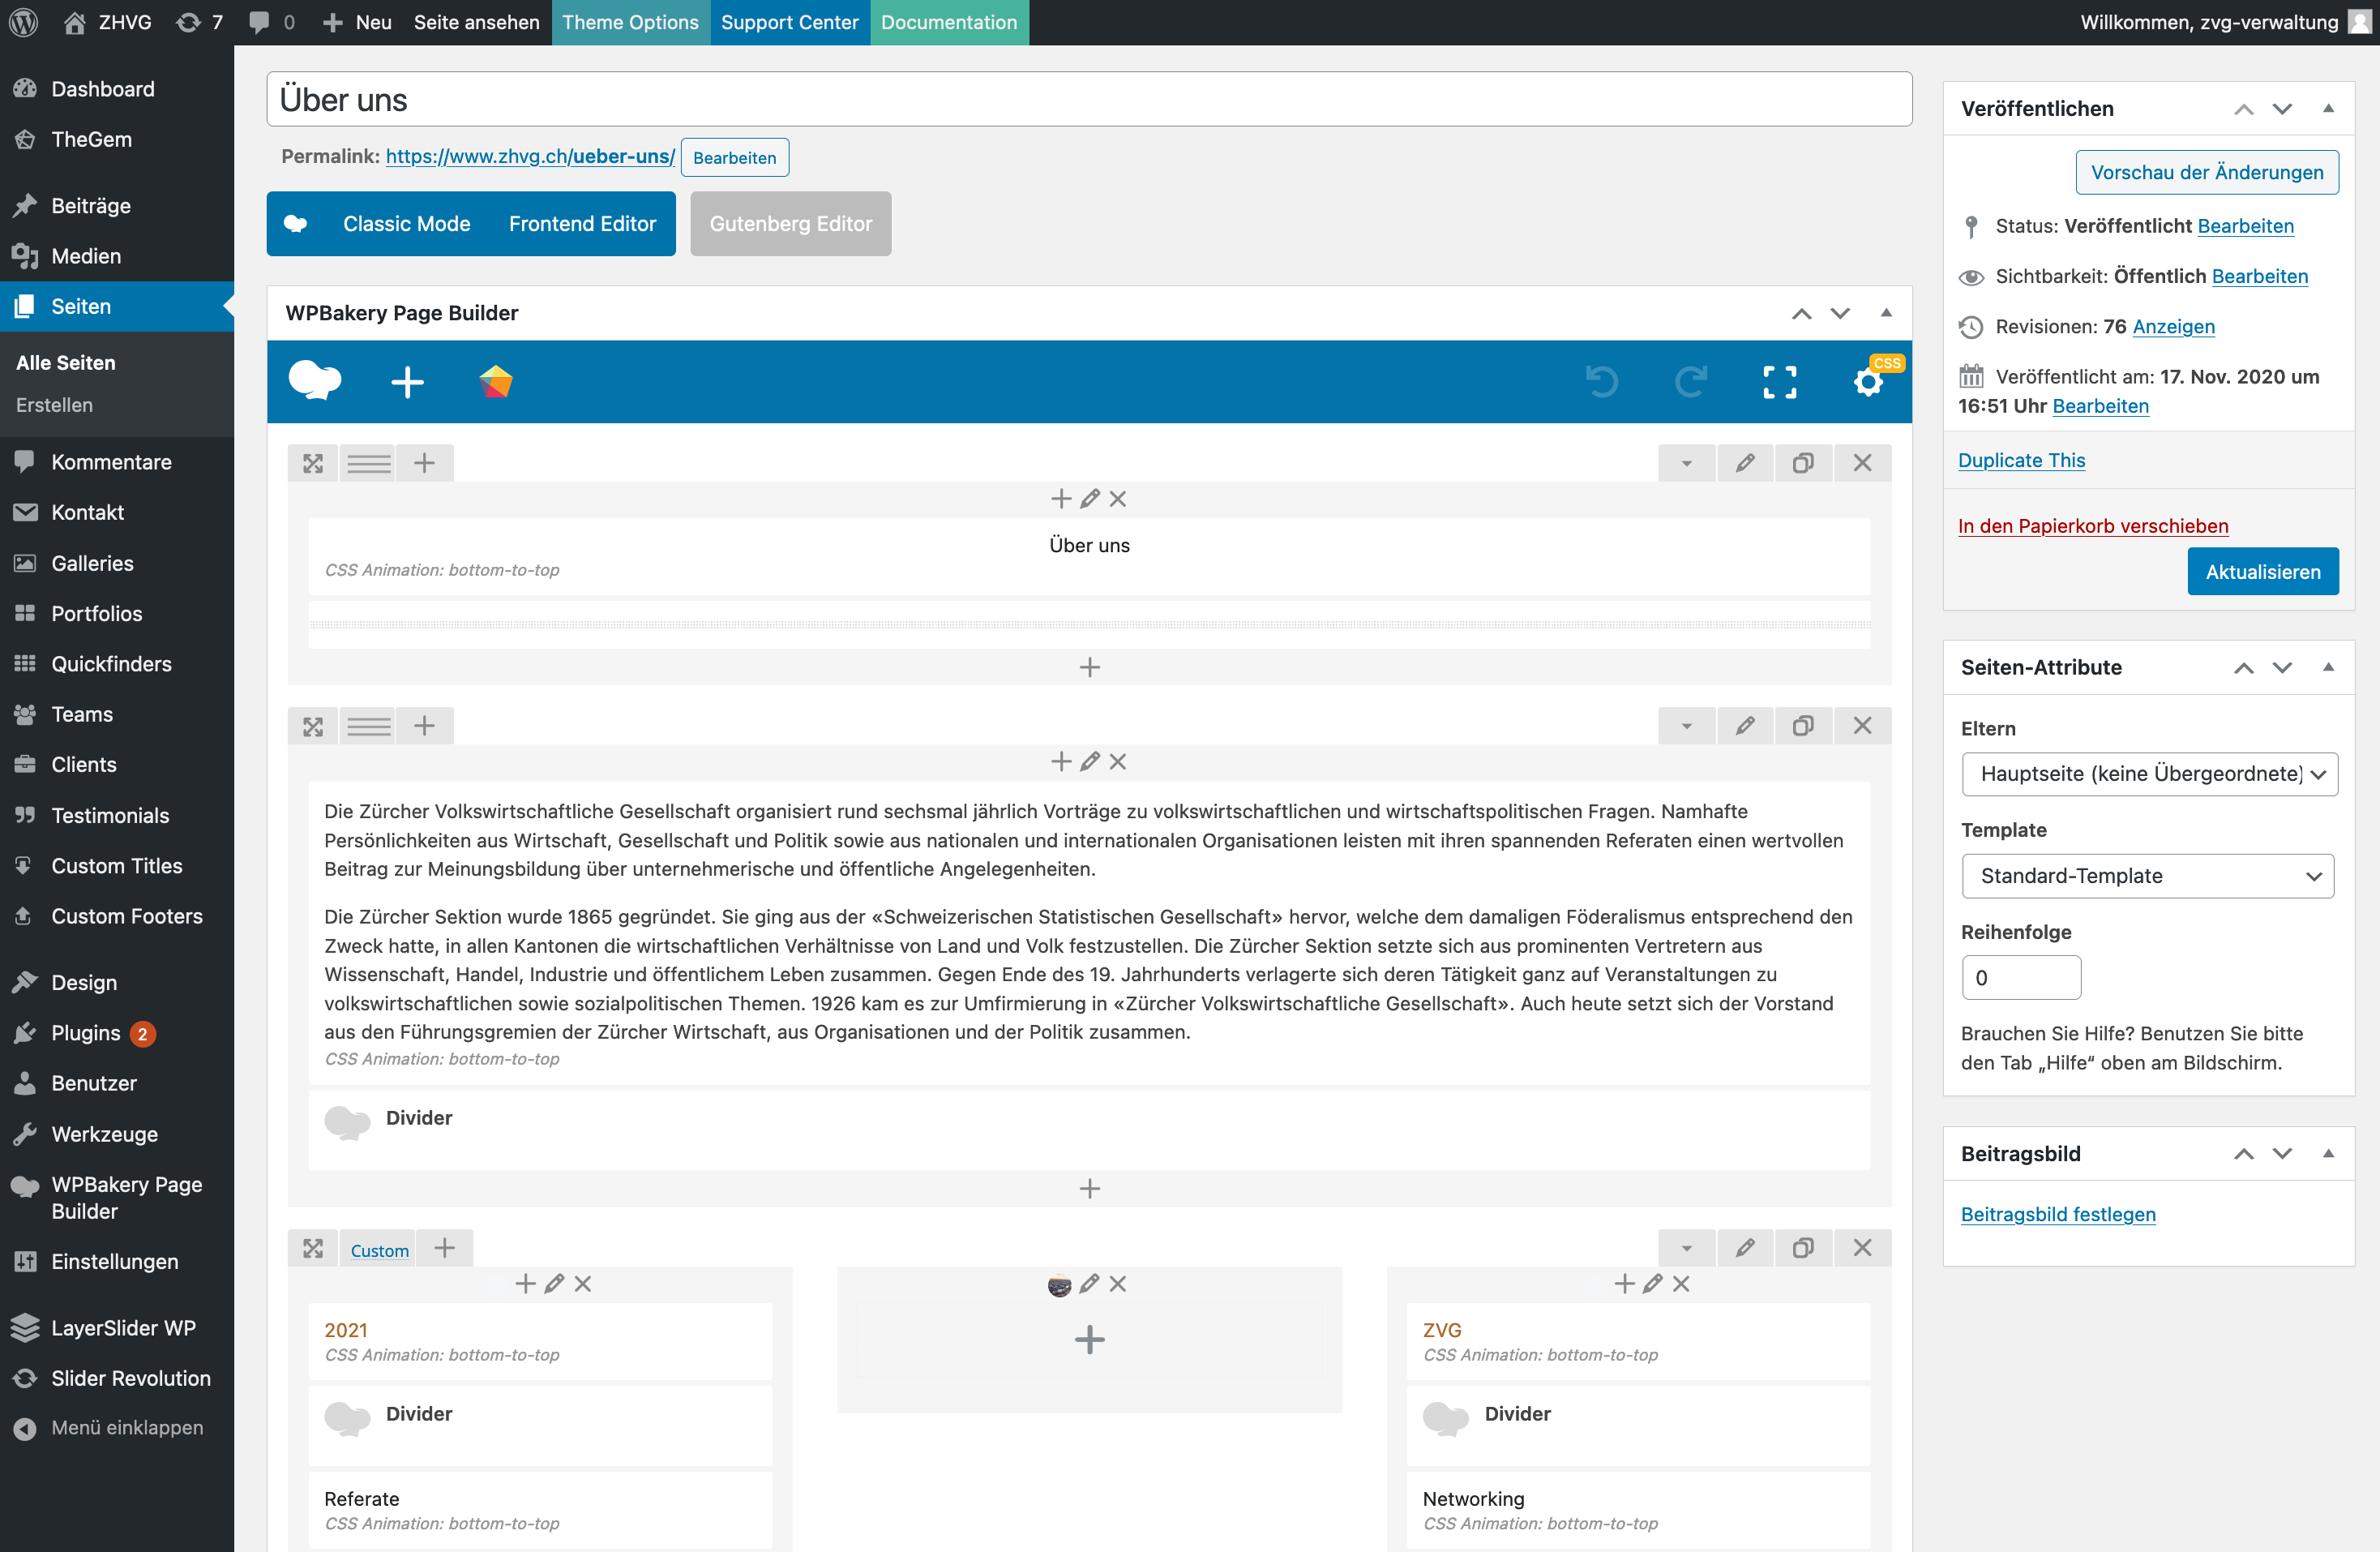The image size is (2380, 1552).
Task: Toggle collapse of the first row
Action: click(1687, 463)
